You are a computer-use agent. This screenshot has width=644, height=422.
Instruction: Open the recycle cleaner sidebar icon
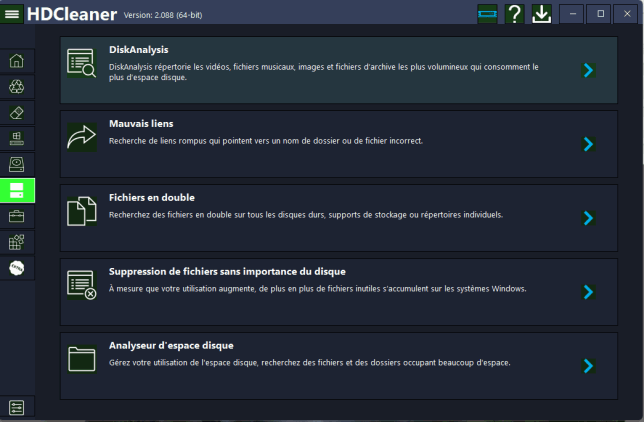click(16, 87)
